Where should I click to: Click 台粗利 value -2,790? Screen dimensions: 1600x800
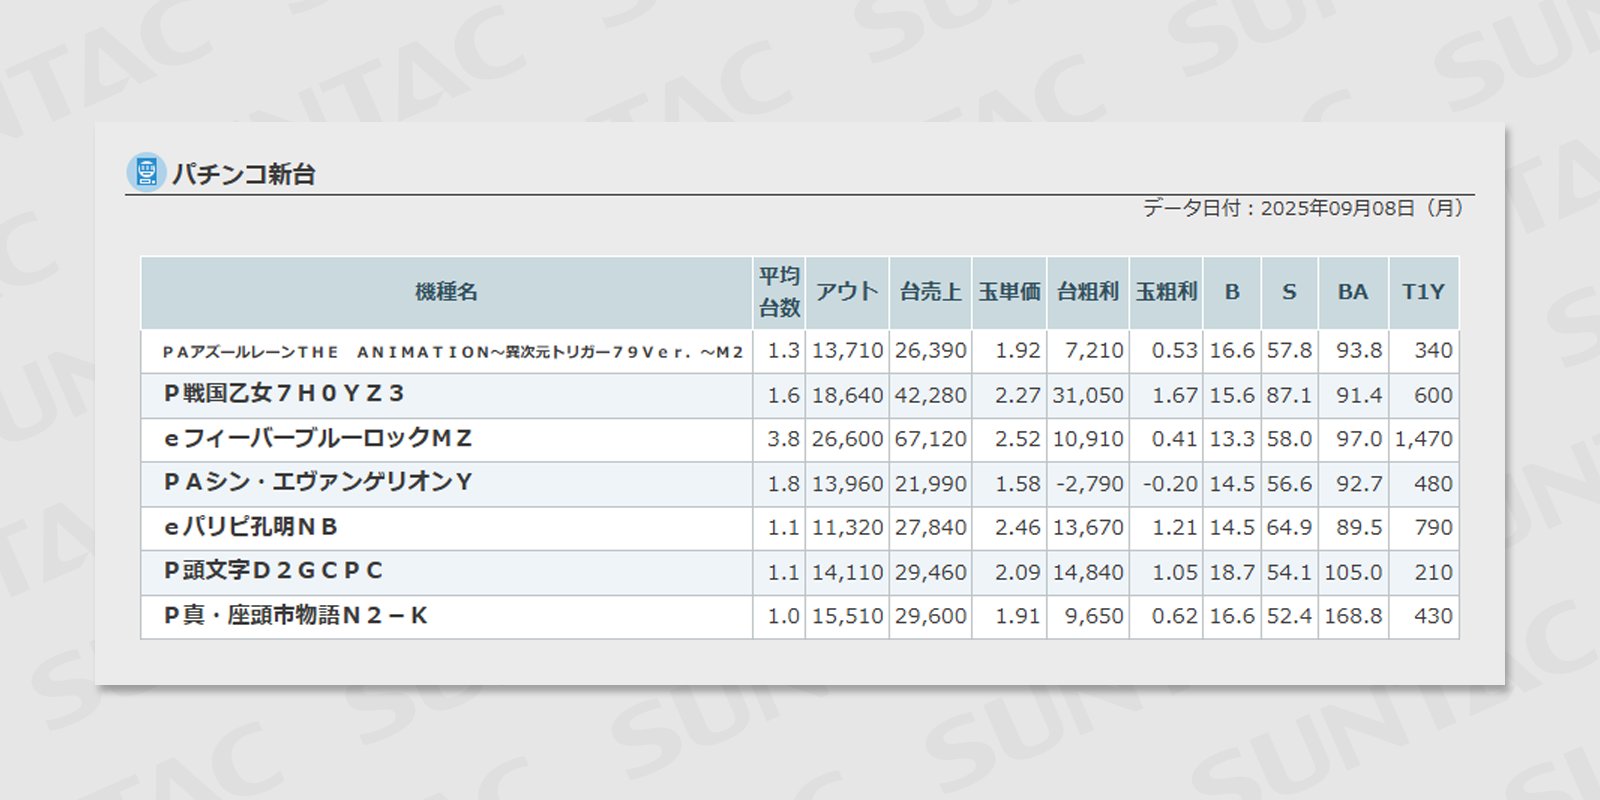coord(1090,484)
